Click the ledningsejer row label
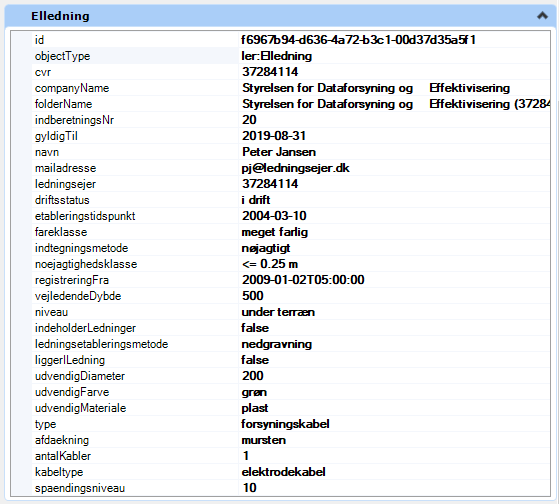This screenshot has height=504, width=559. pos(65,184)
